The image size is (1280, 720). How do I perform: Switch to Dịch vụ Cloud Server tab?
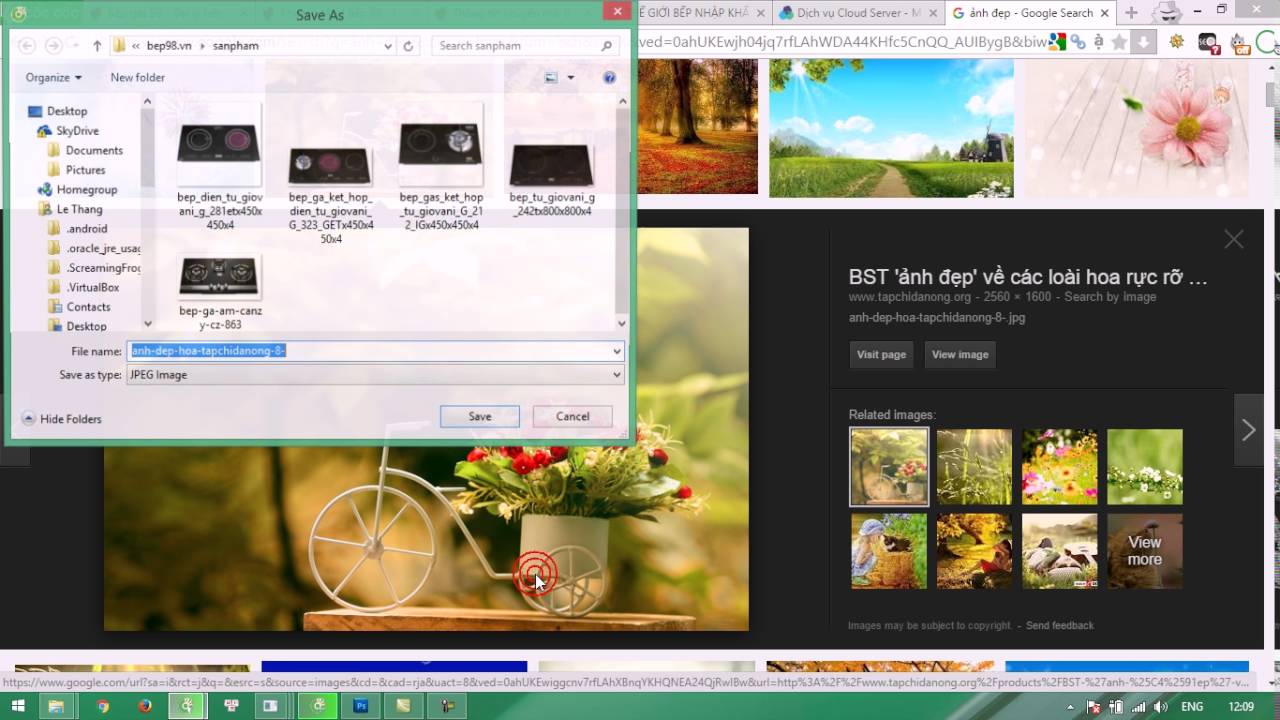pyautogui.click(x=859, y=13)
